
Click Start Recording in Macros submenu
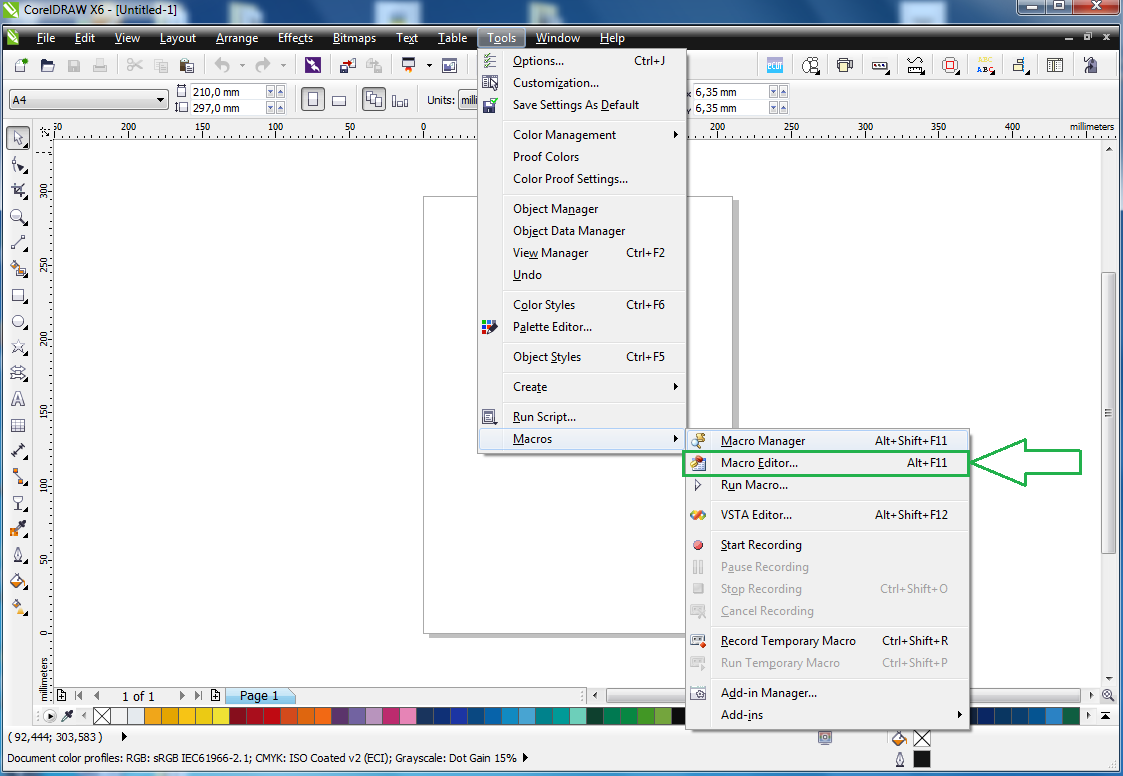tap(827, 545)
